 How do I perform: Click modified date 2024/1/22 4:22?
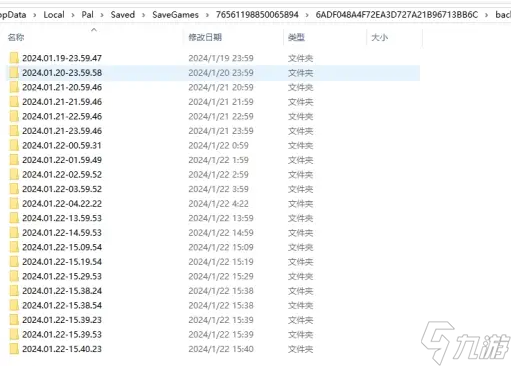[218, 204]
